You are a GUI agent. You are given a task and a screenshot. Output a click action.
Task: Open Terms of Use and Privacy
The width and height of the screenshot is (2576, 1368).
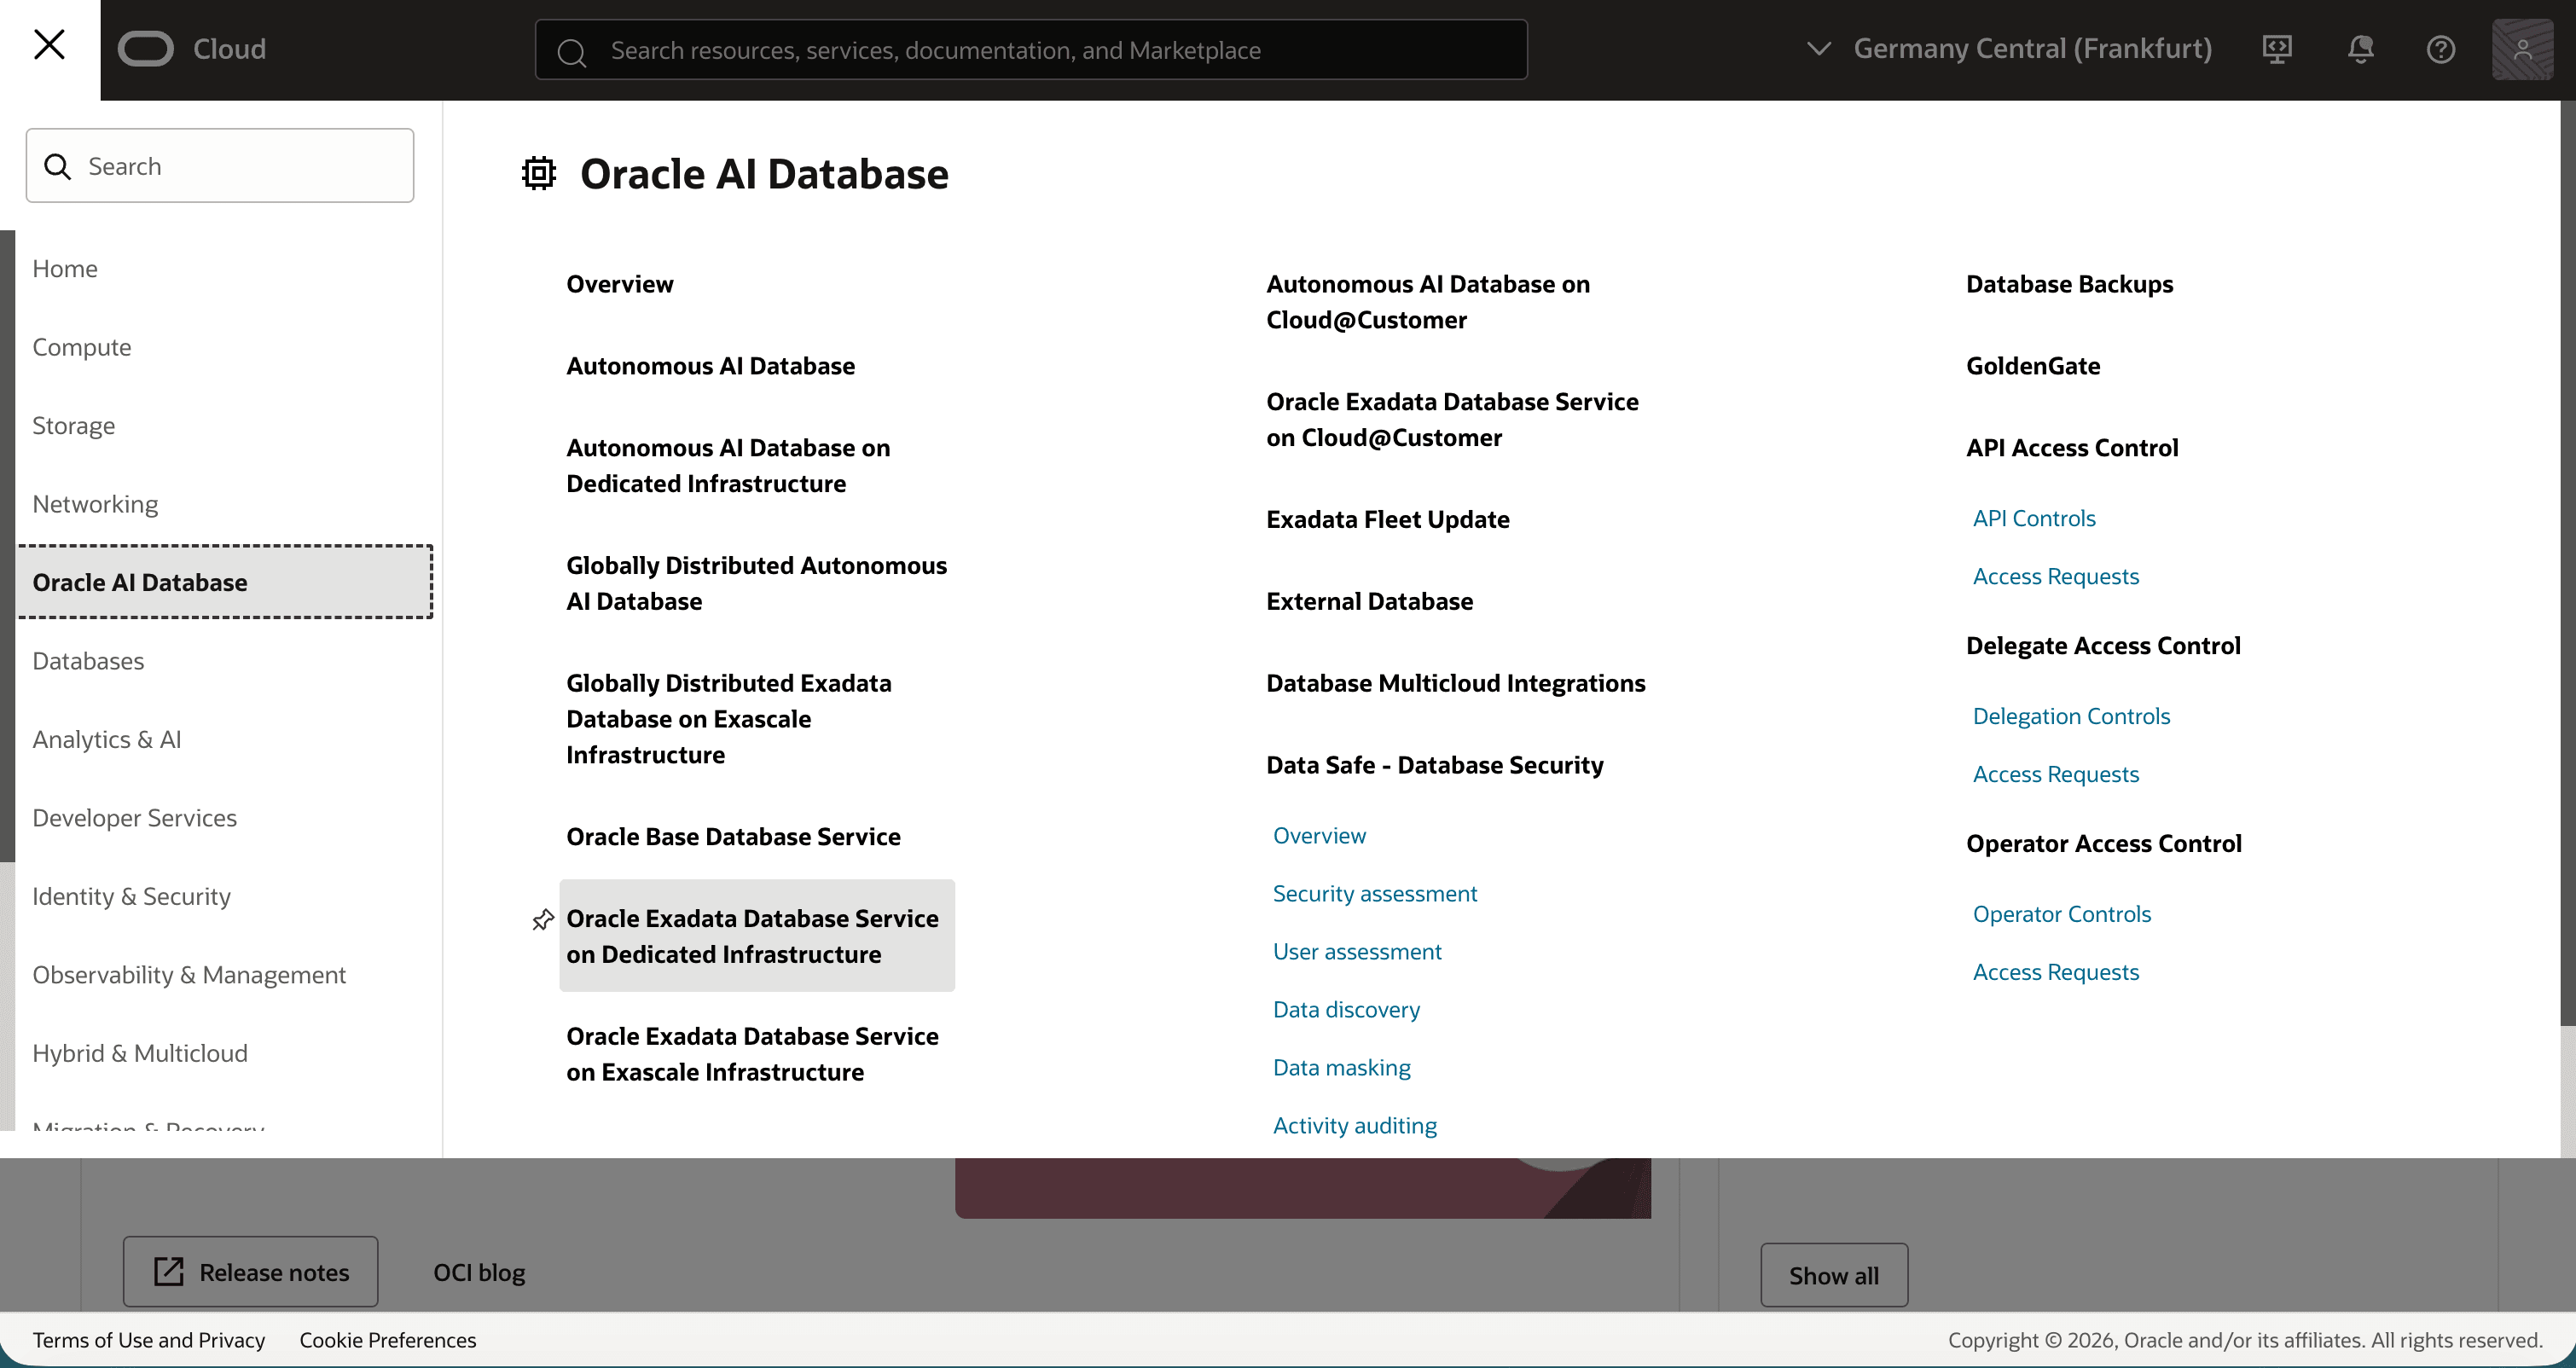tap(149, 1340)
